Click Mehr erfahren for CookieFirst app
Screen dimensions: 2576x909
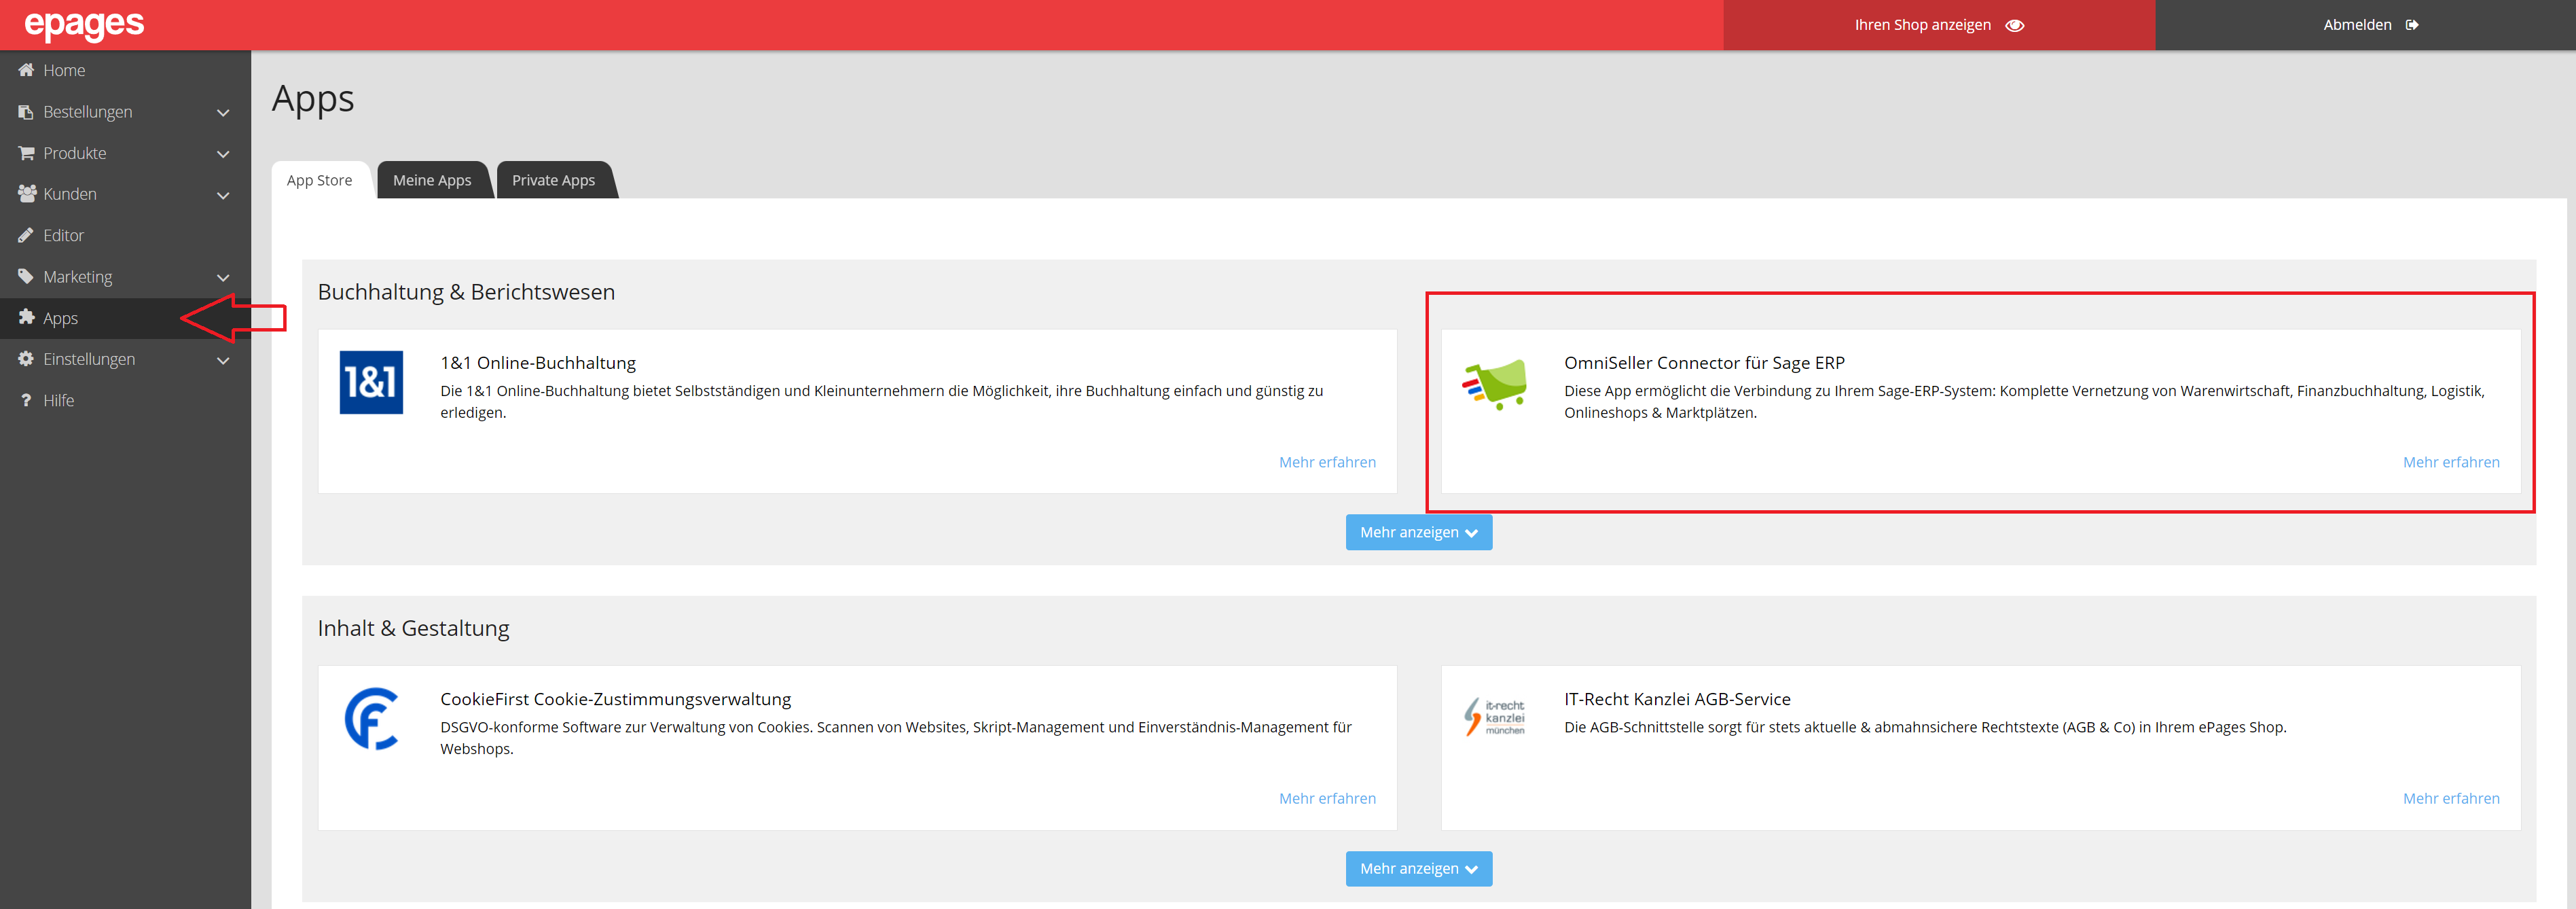tap(1327, 798)
